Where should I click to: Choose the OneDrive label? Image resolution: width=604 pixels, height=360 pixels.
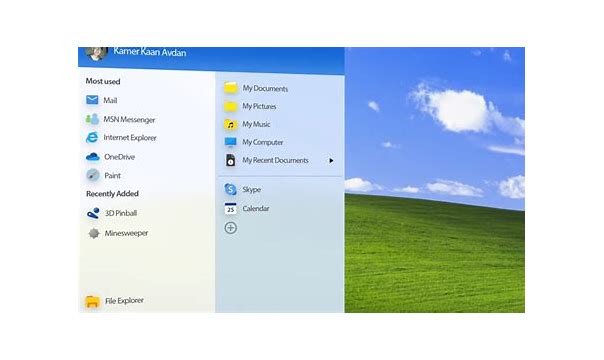[x=119, y=157]
